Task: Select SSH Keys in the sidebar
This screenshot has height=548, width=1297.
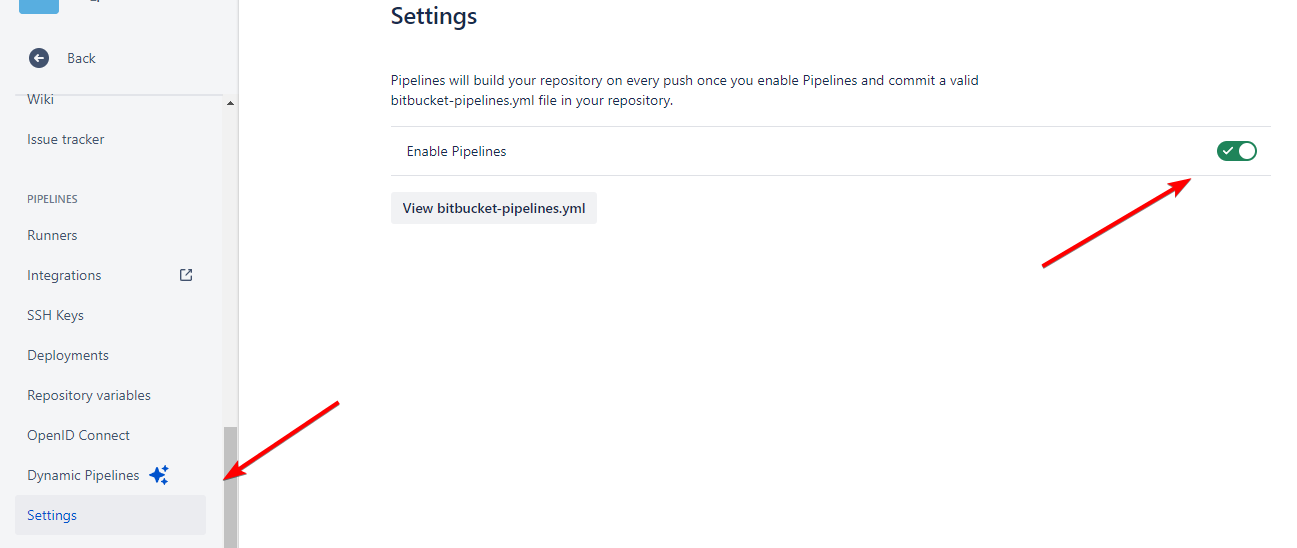Action: [x=55, y=315]
